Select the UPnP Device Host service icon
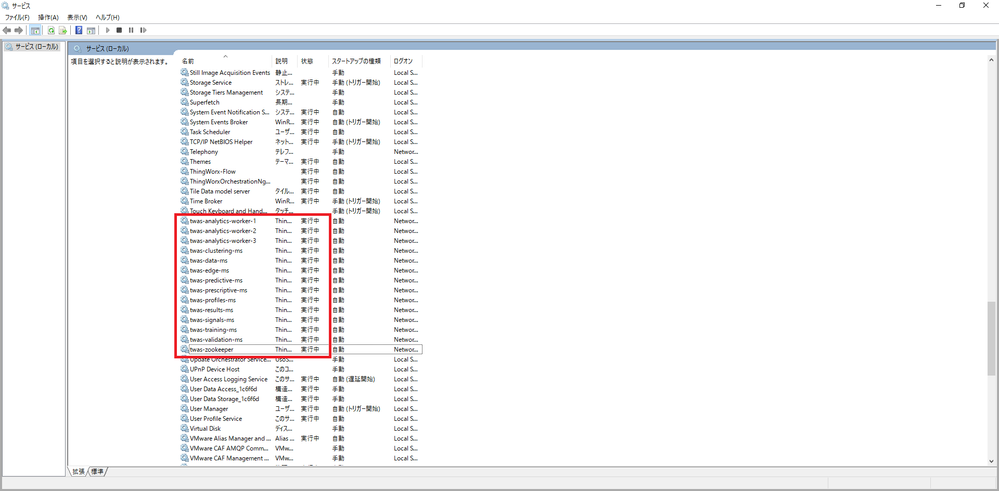The height and width of the screenshot is (491, 999). 185,369
